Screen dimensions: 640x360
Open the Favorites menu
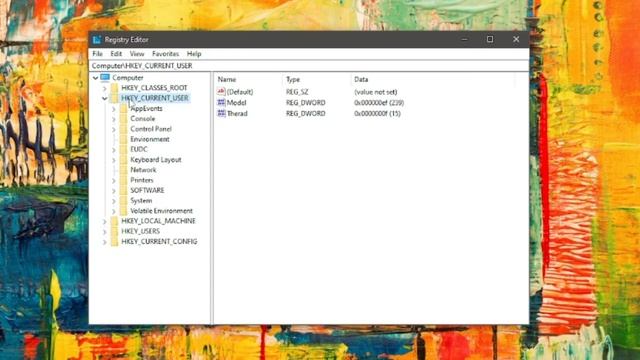(x=165, y=54)
